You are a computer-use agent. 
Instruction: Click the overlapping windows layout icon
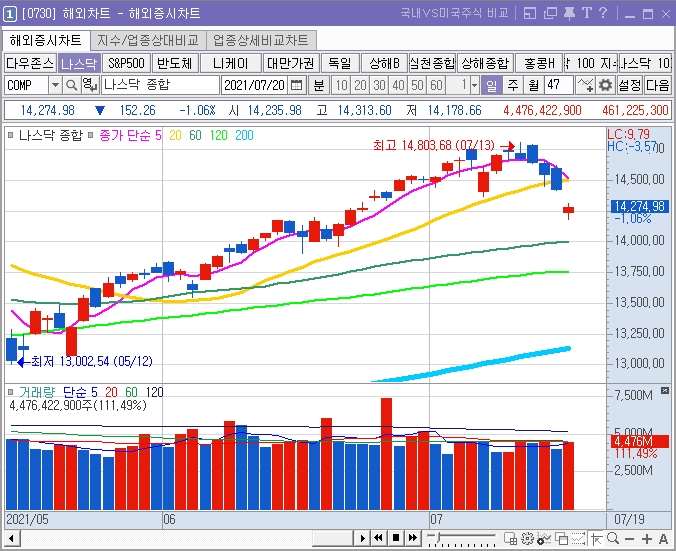click(561, 538)
